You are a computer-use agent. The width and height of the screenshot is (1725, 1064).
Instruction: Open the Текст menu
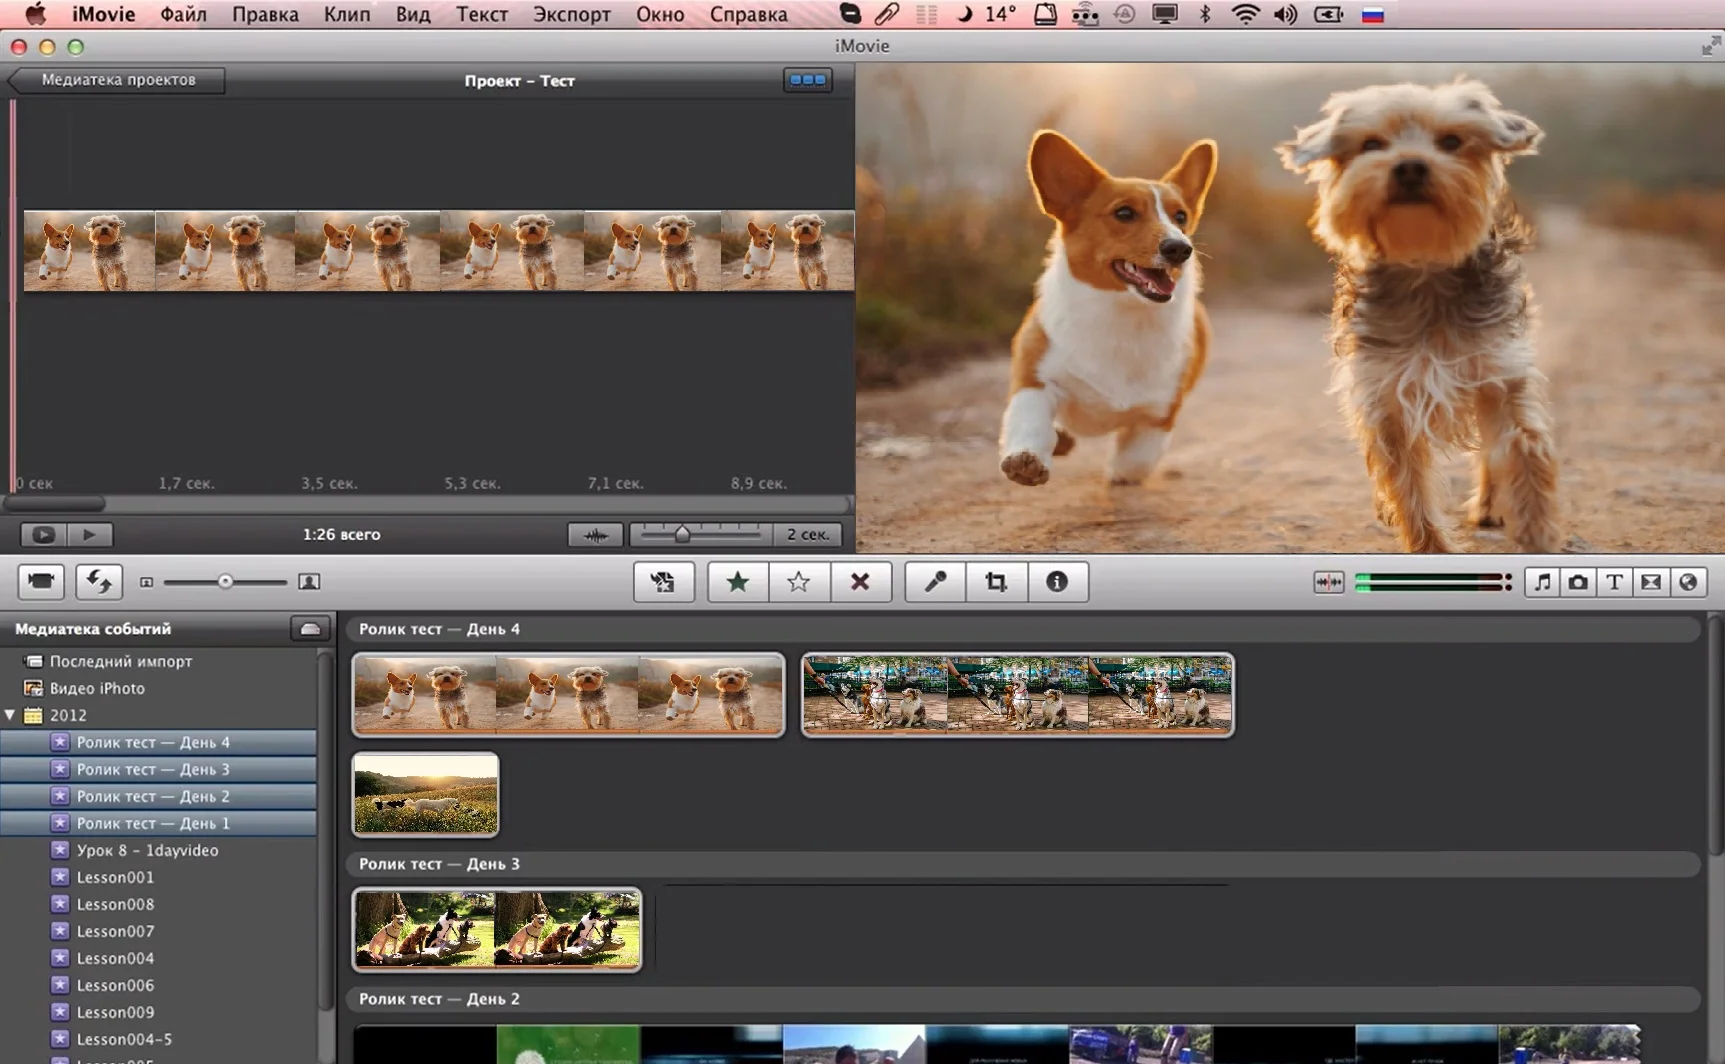tap(481, 14)
